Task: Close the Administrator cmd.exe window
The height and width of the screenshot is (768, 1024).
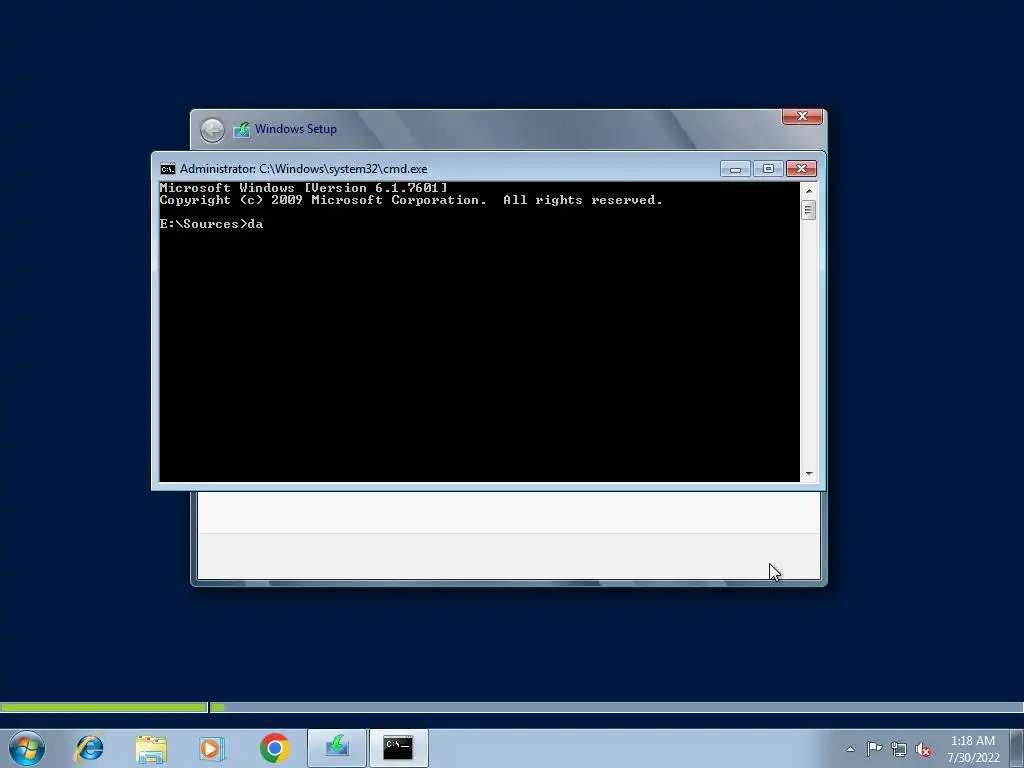Action: click(801, 169)
